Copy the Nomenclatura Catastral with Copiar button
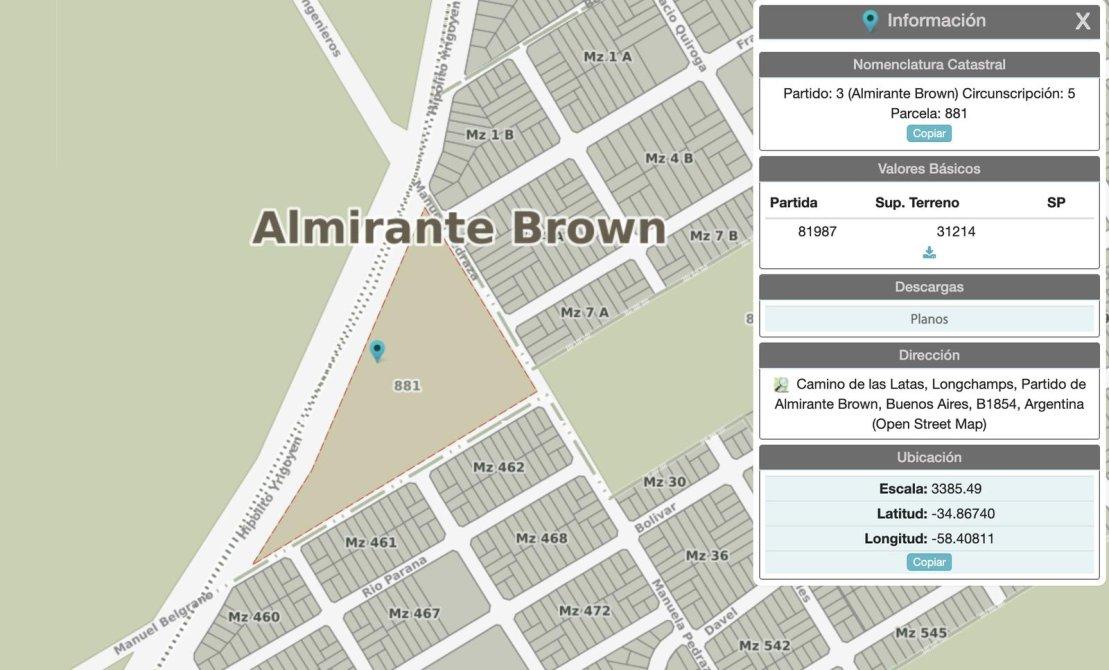This screenshot has width=1109, height=670. [929, 134]
